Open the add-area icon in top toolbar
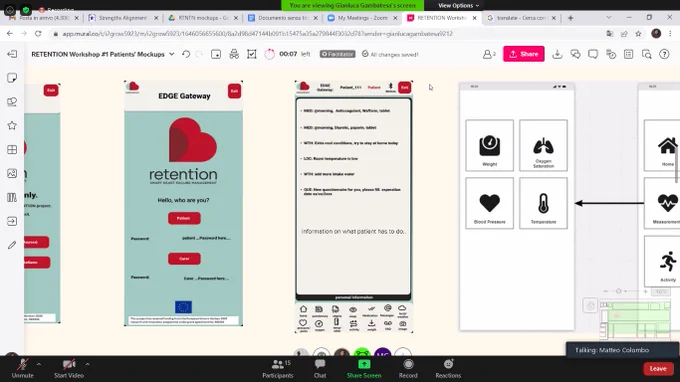This screenshot has height=382, width=680. coord(216,54)
